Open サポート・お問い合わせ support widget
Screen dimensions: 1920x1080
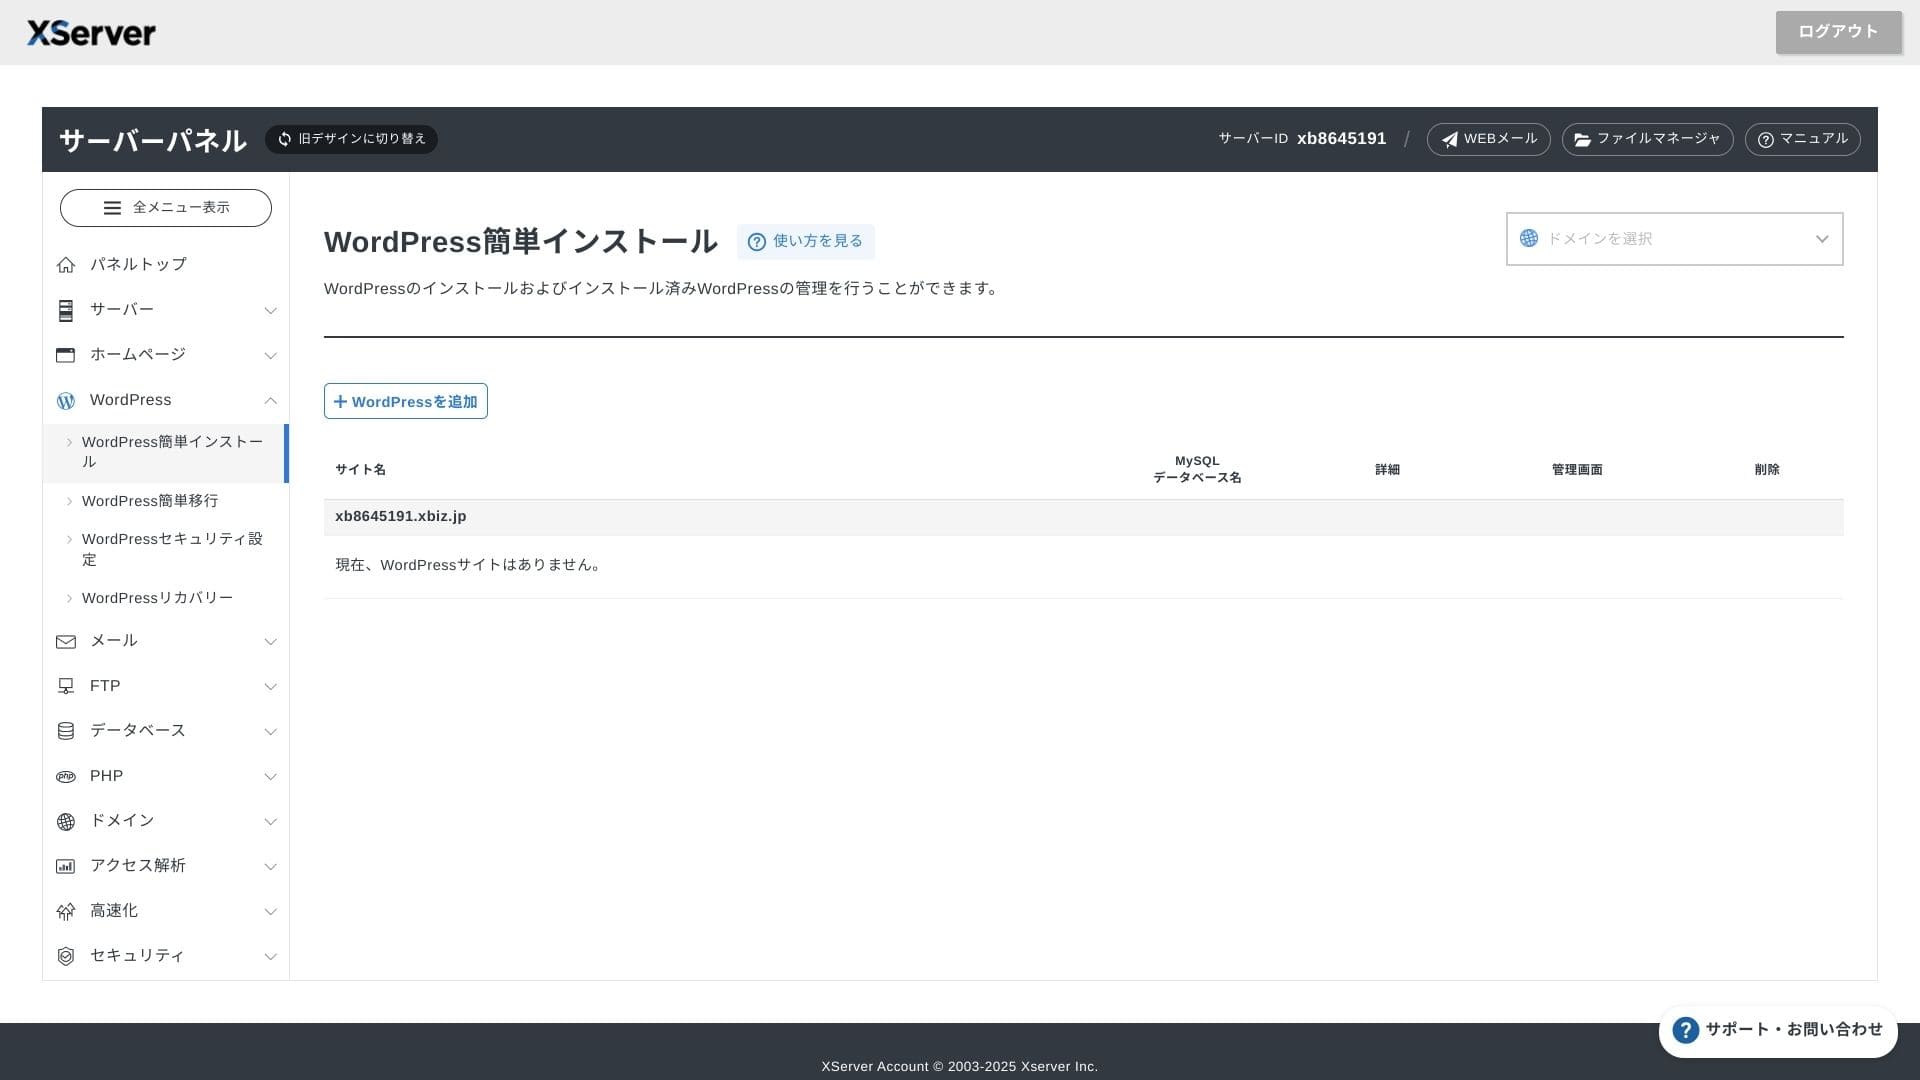[x=1778, y=1031]
